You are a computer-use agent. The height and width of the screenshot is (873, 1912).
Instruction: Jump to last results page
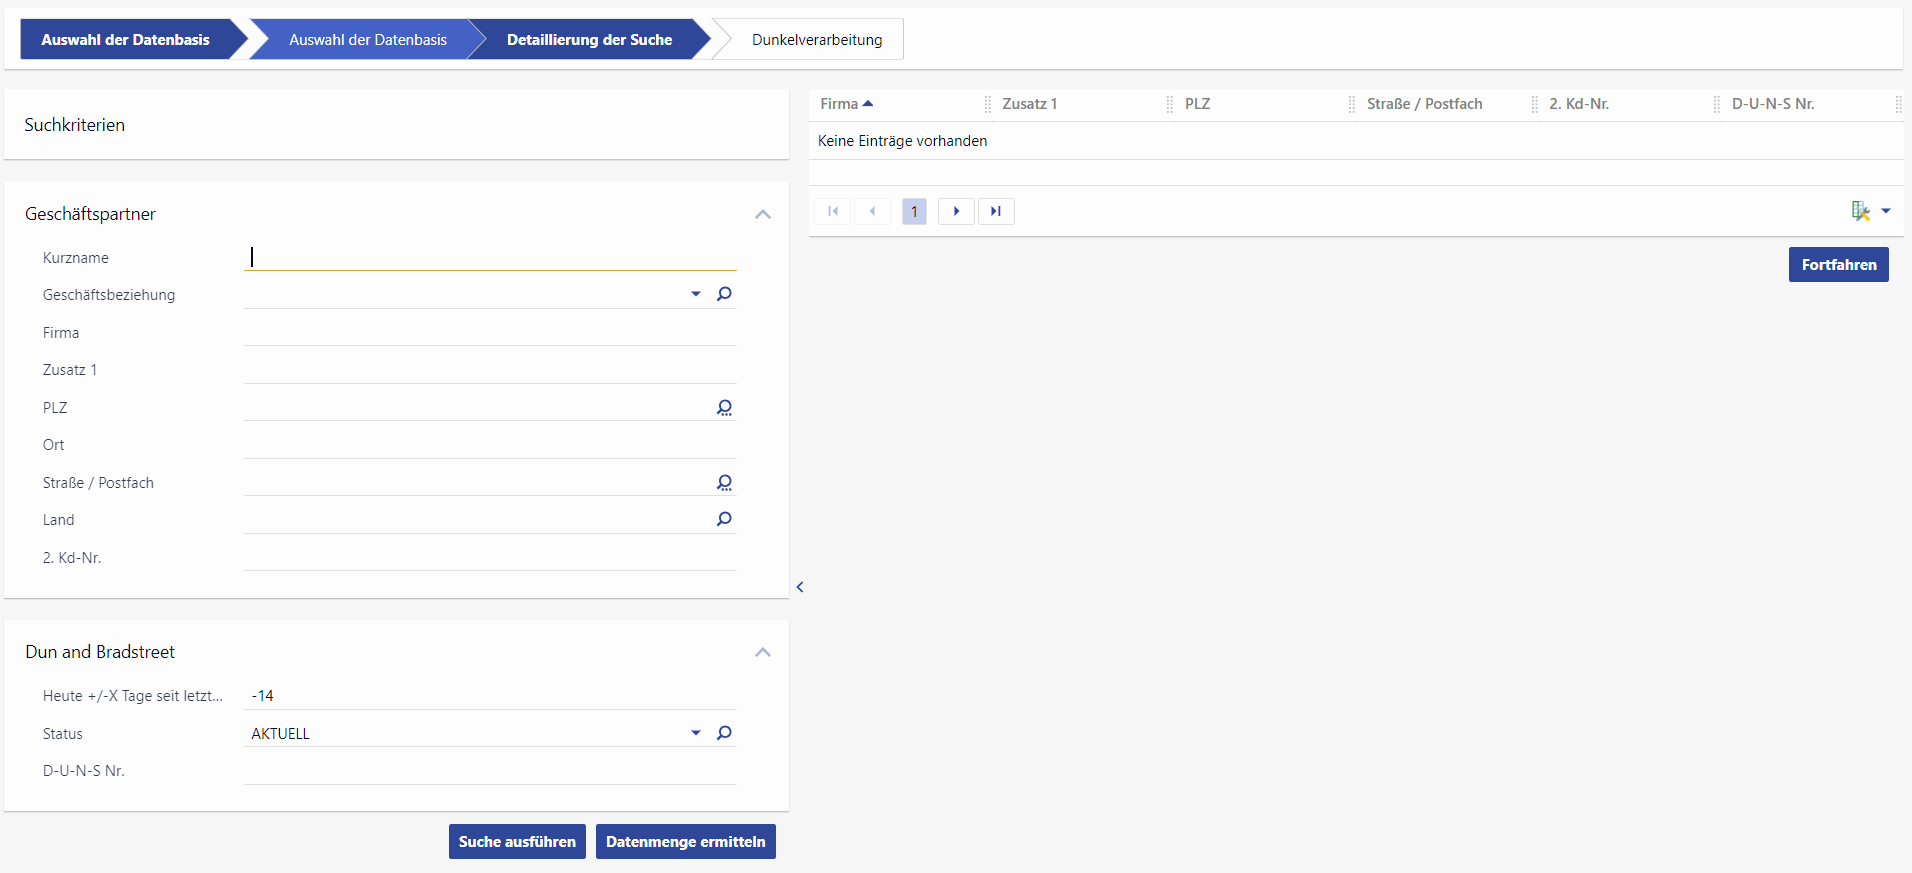click(996, 211)
